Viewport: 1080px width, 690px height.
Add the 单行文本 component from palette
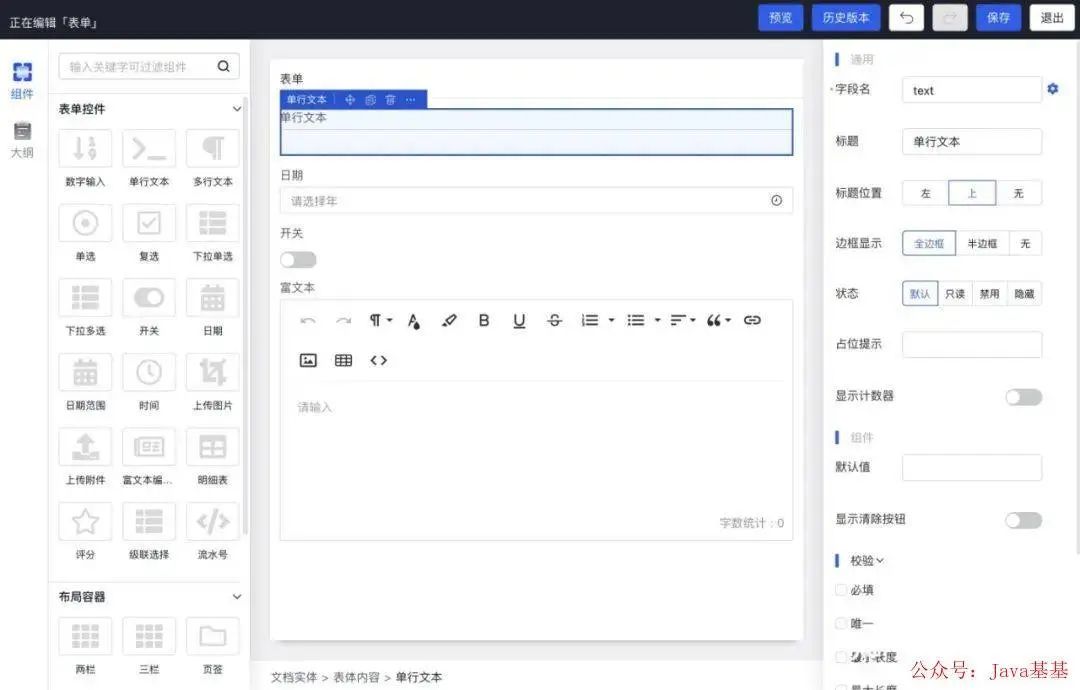149,149
